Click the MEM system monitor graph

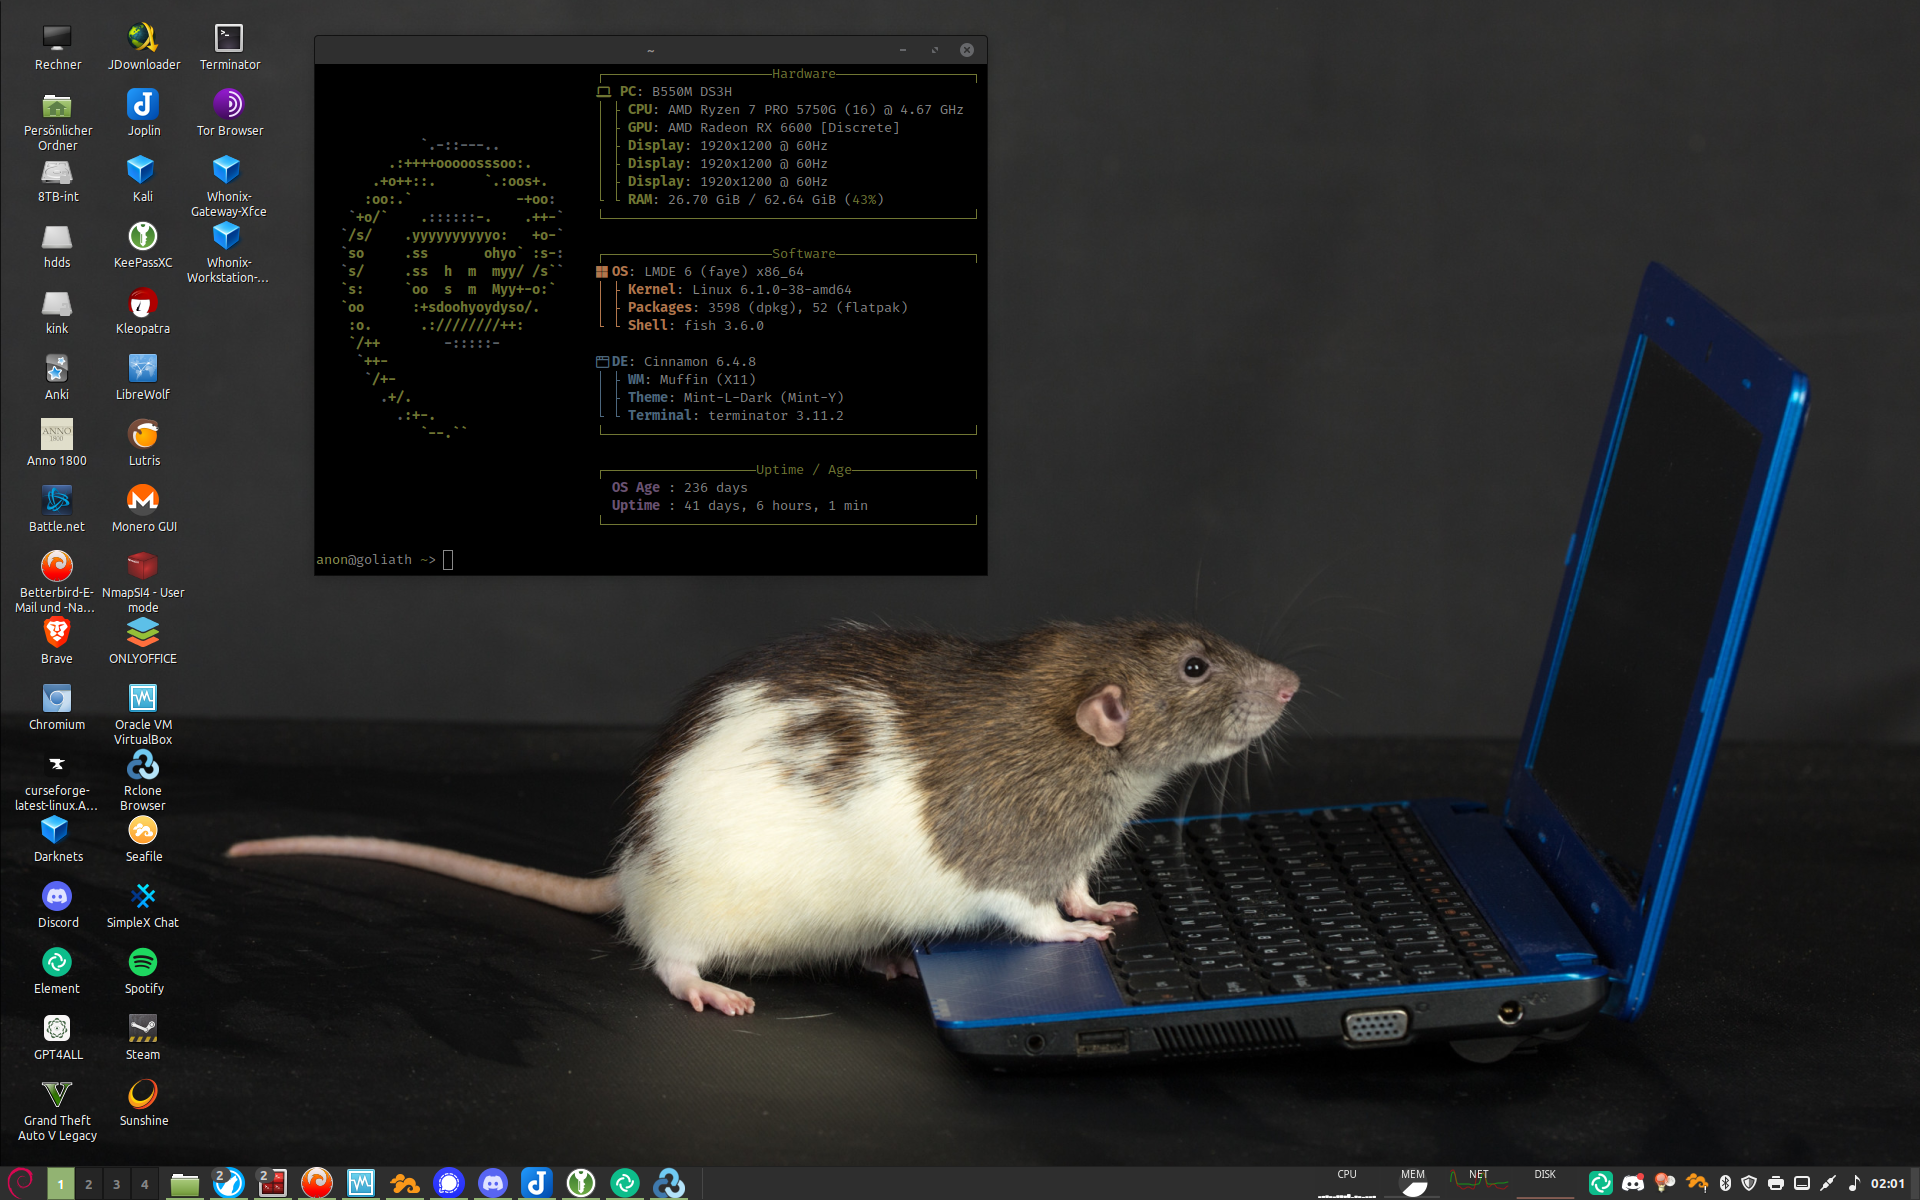(1413, 1183)
